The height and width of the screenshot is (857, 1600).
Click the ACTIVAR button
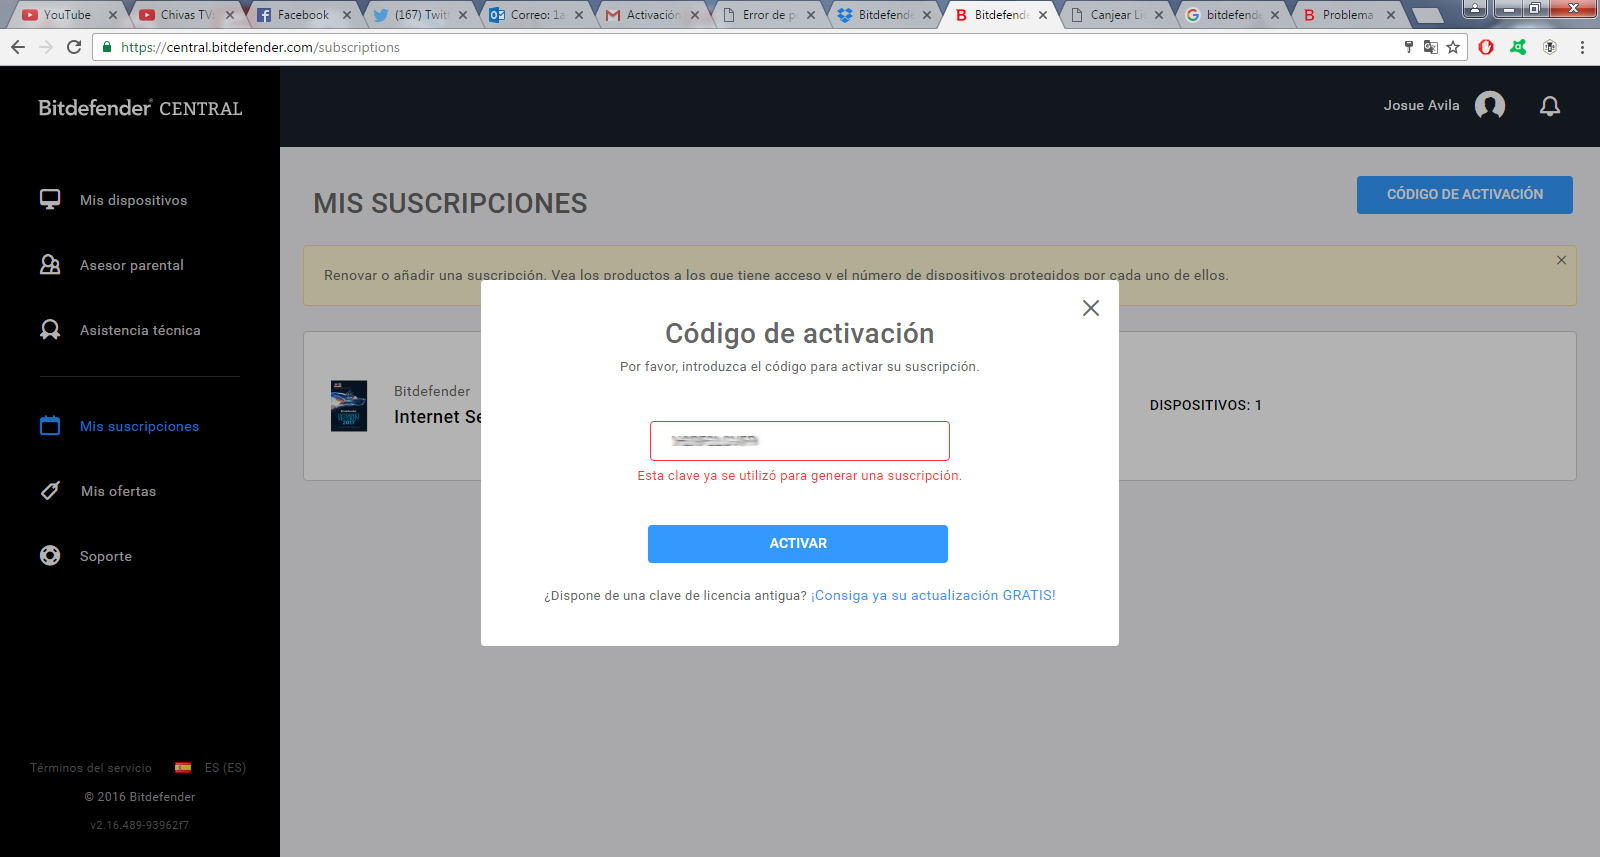pos(798,544)
